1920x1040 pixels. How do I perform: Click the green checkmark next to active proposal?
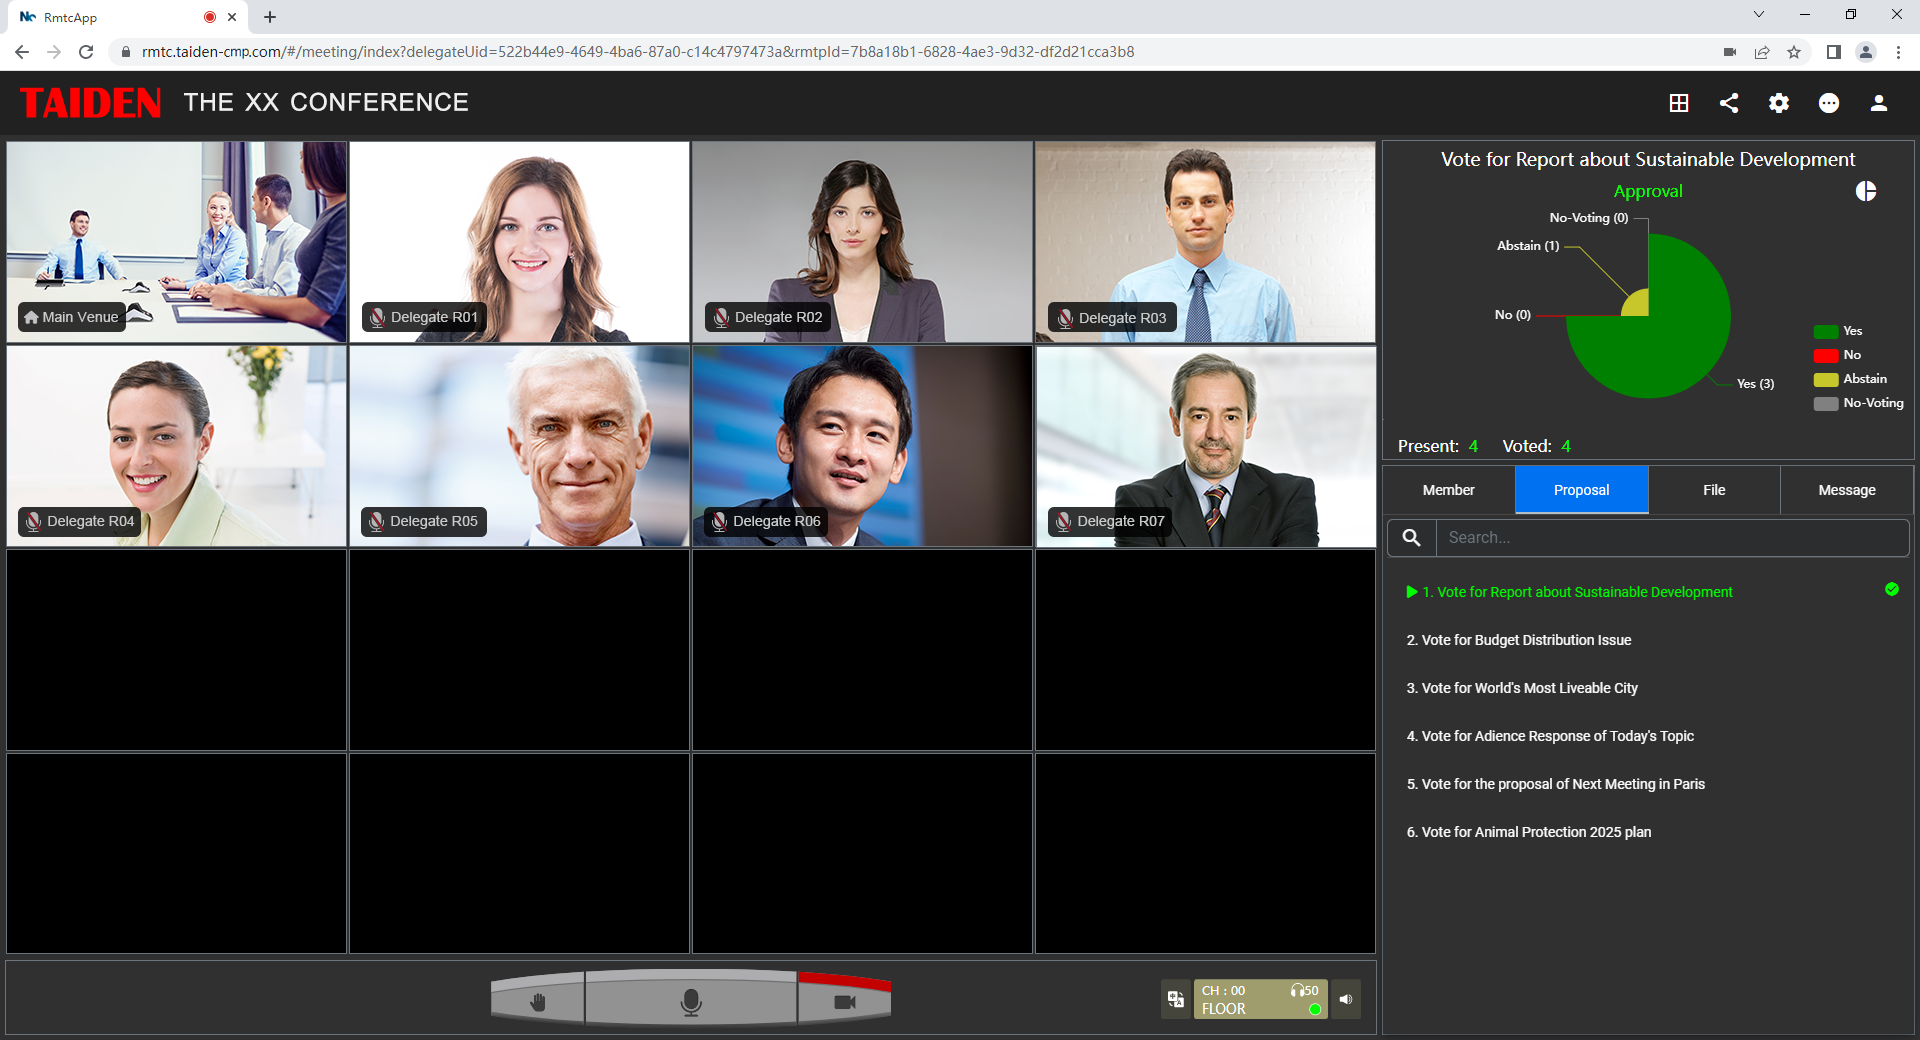click(x=1891, y=589)
